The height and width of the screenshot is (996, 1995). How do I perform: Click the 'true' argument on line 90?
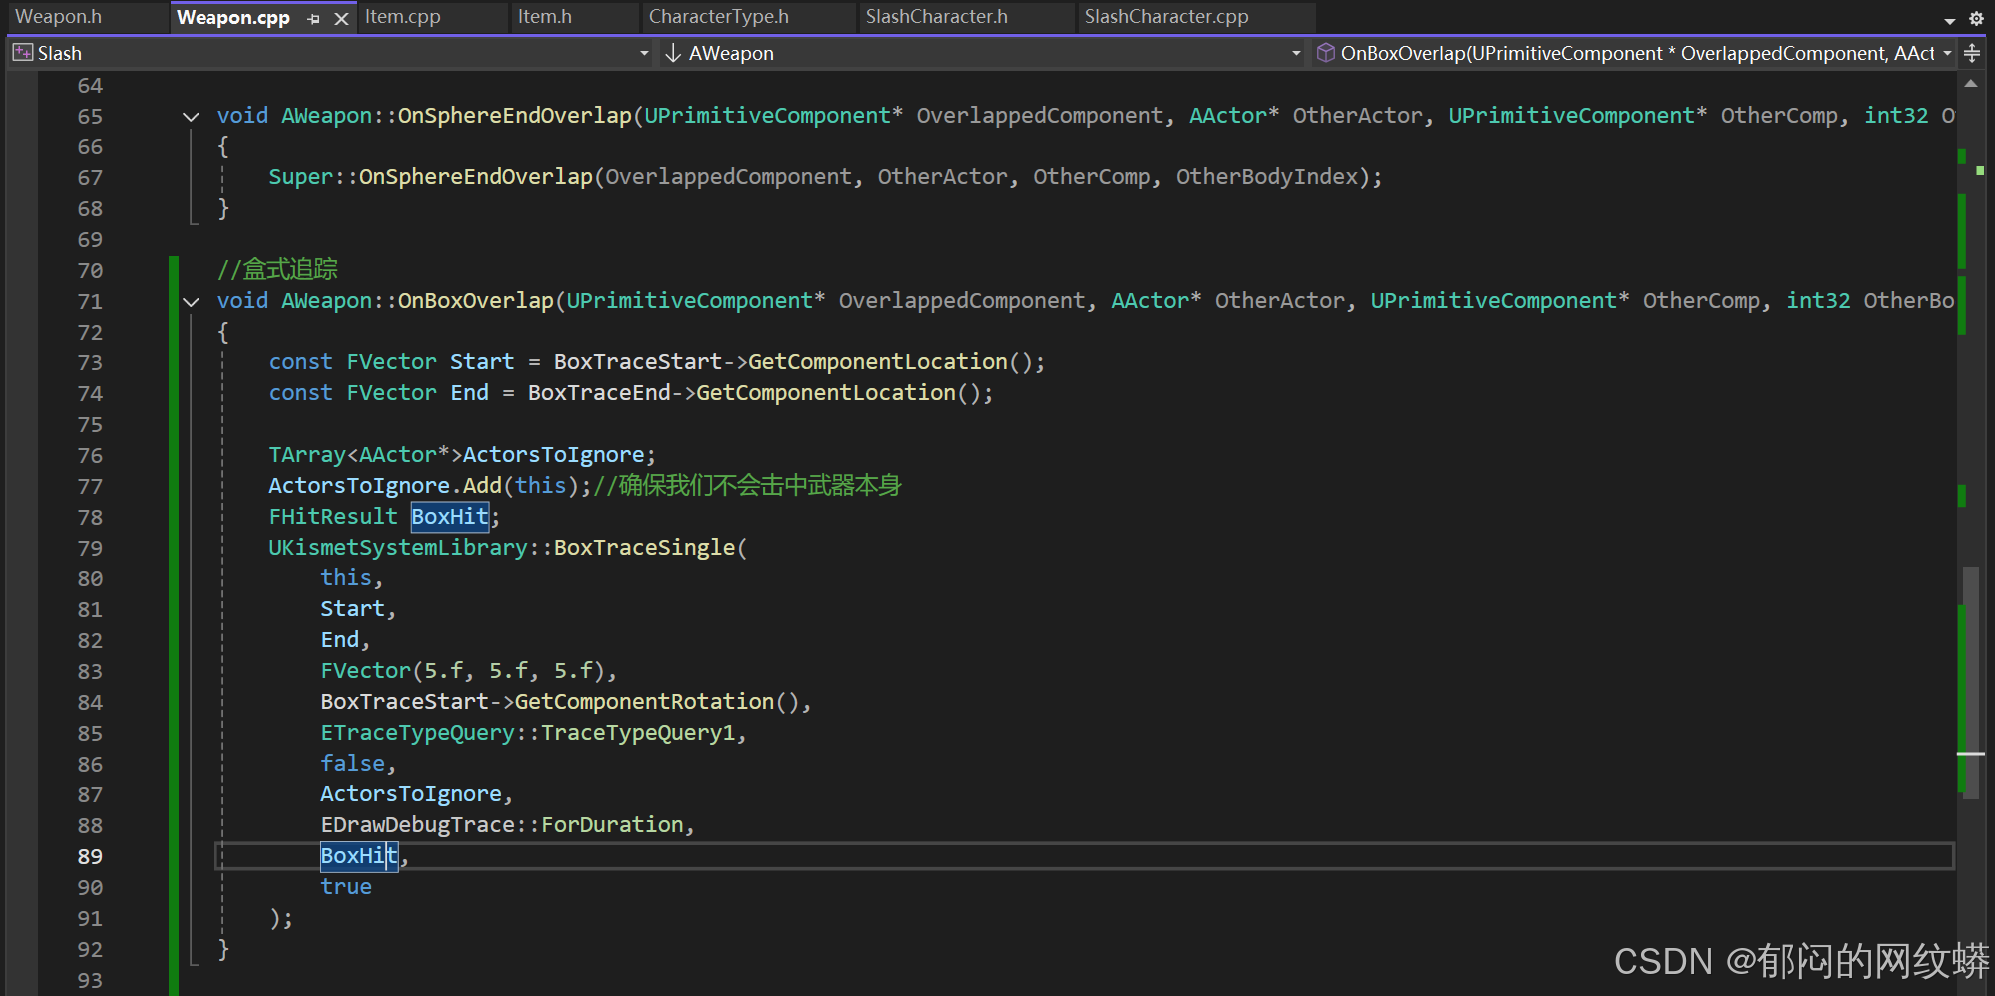(x=346, y=887)
